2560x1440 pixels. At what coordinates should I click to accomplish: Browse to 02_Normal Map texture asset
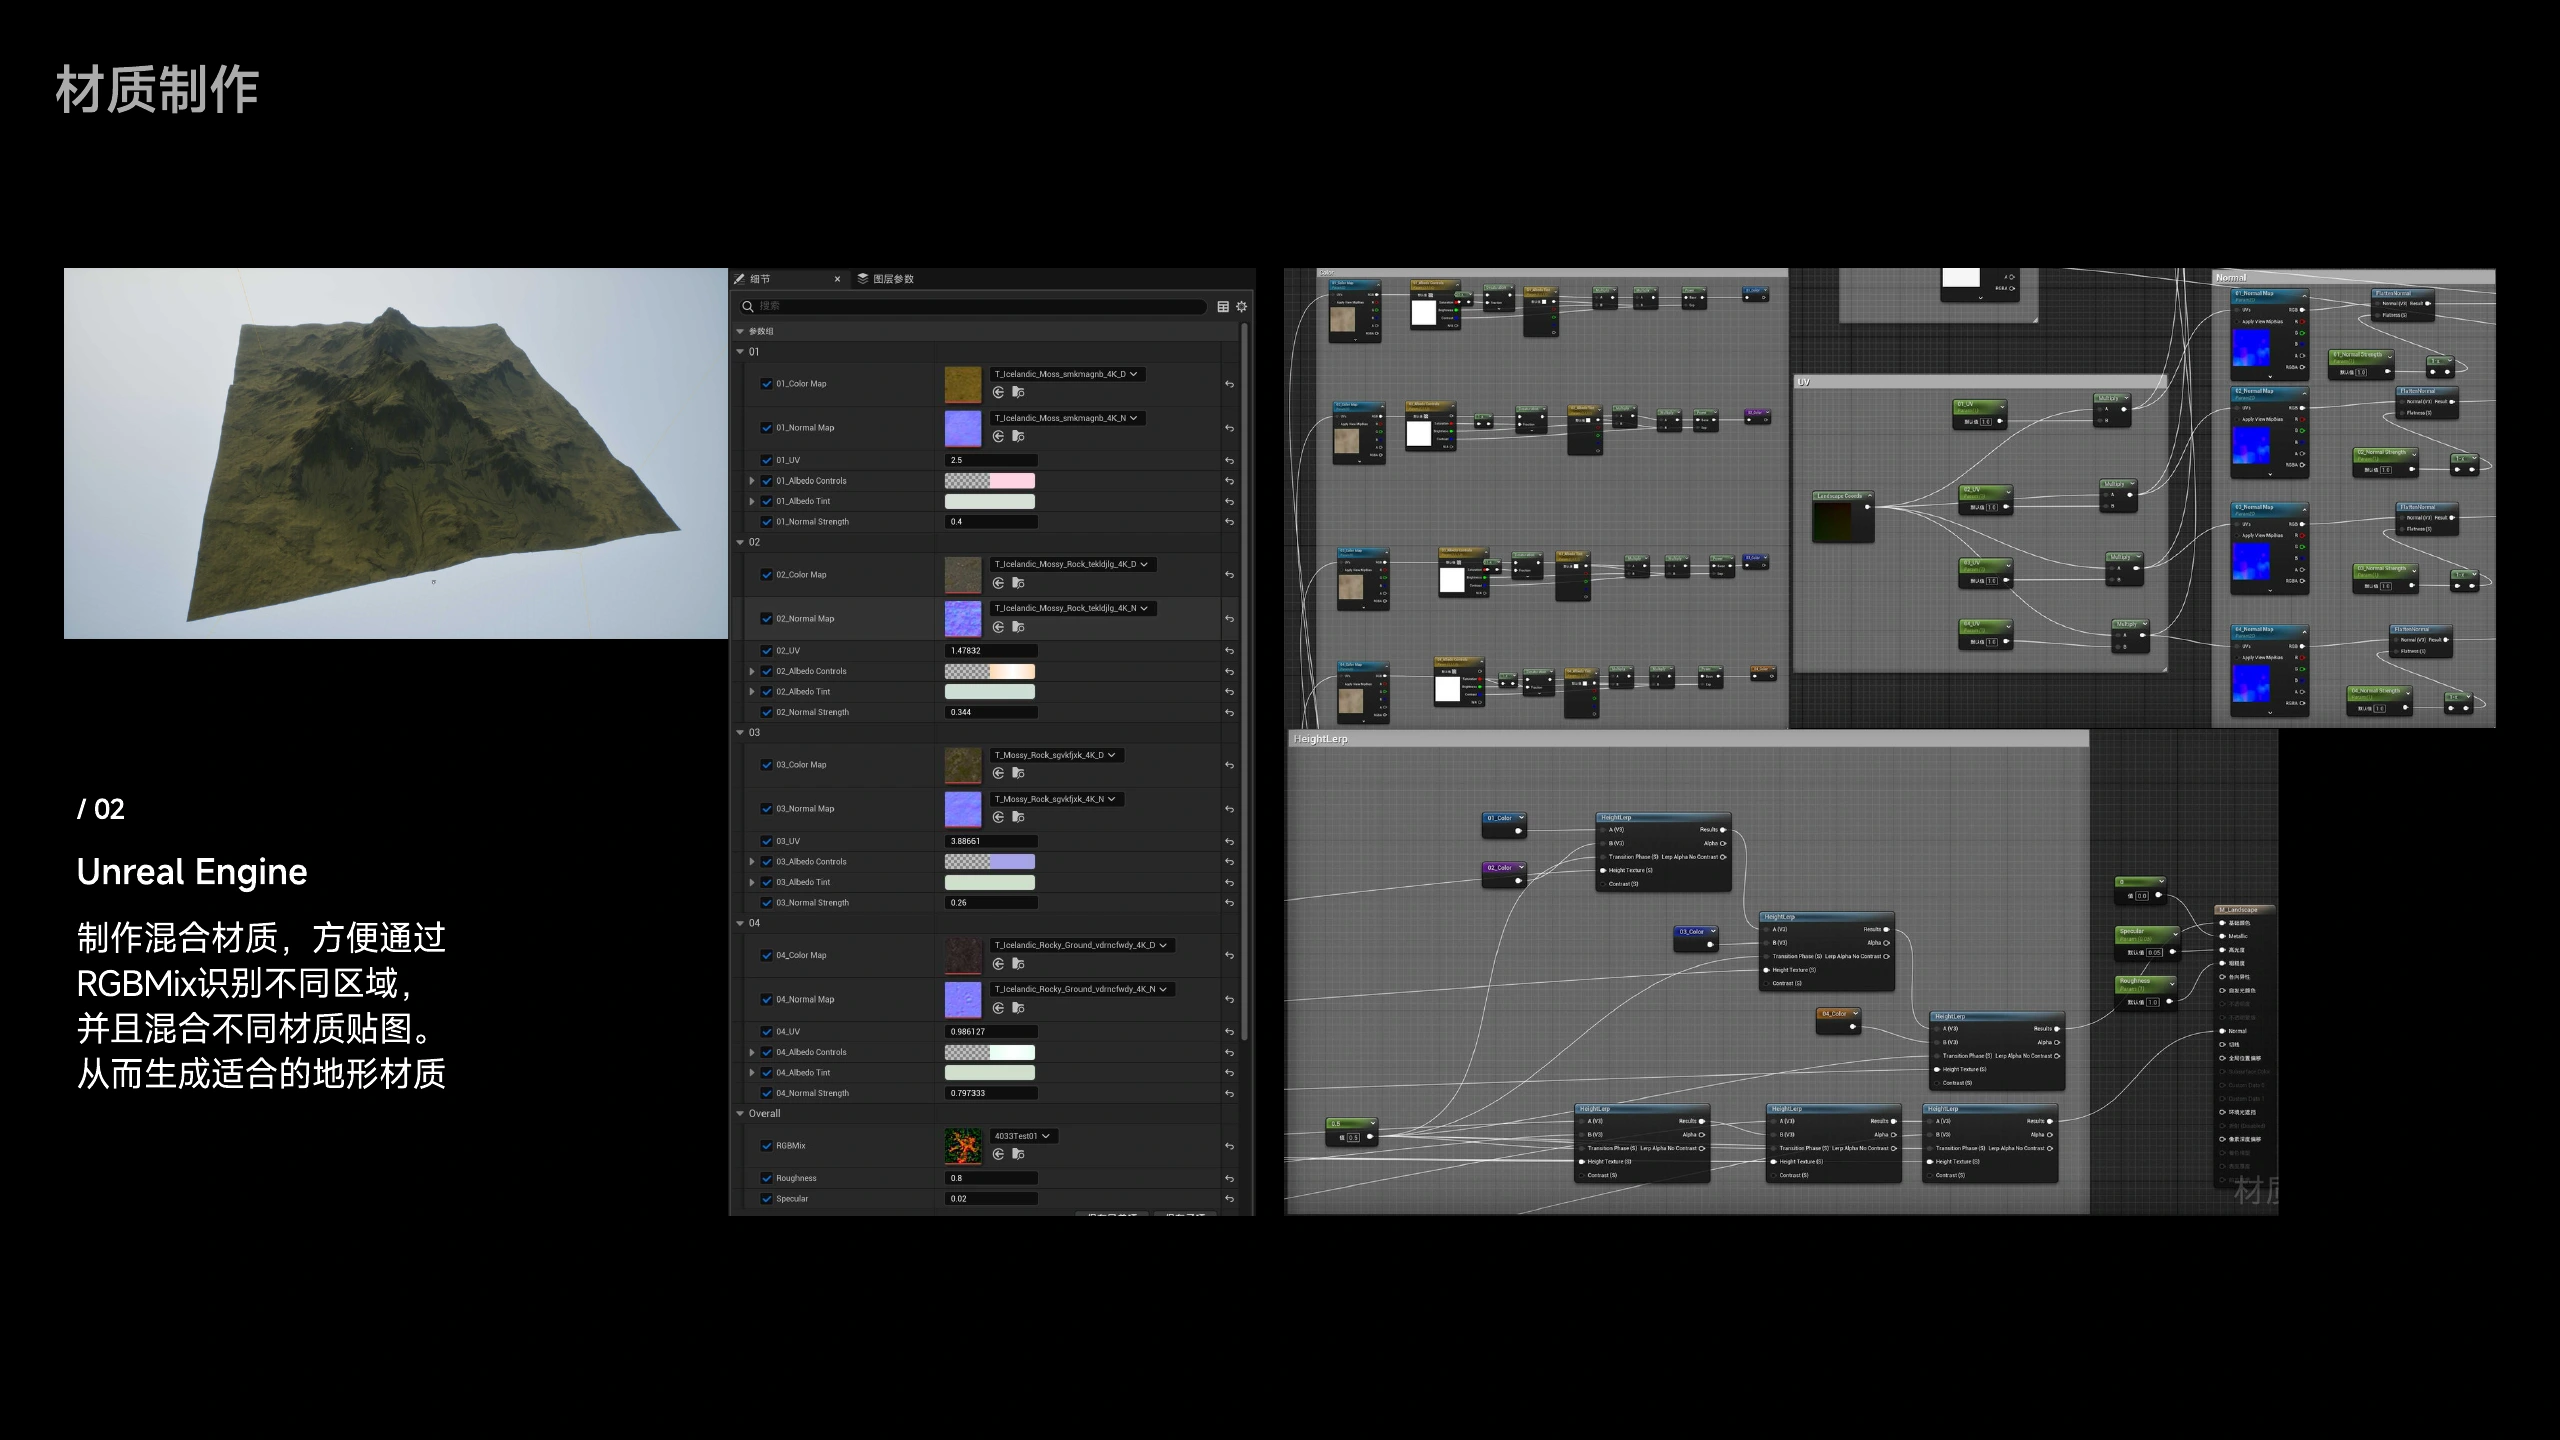coord(1018,627)
